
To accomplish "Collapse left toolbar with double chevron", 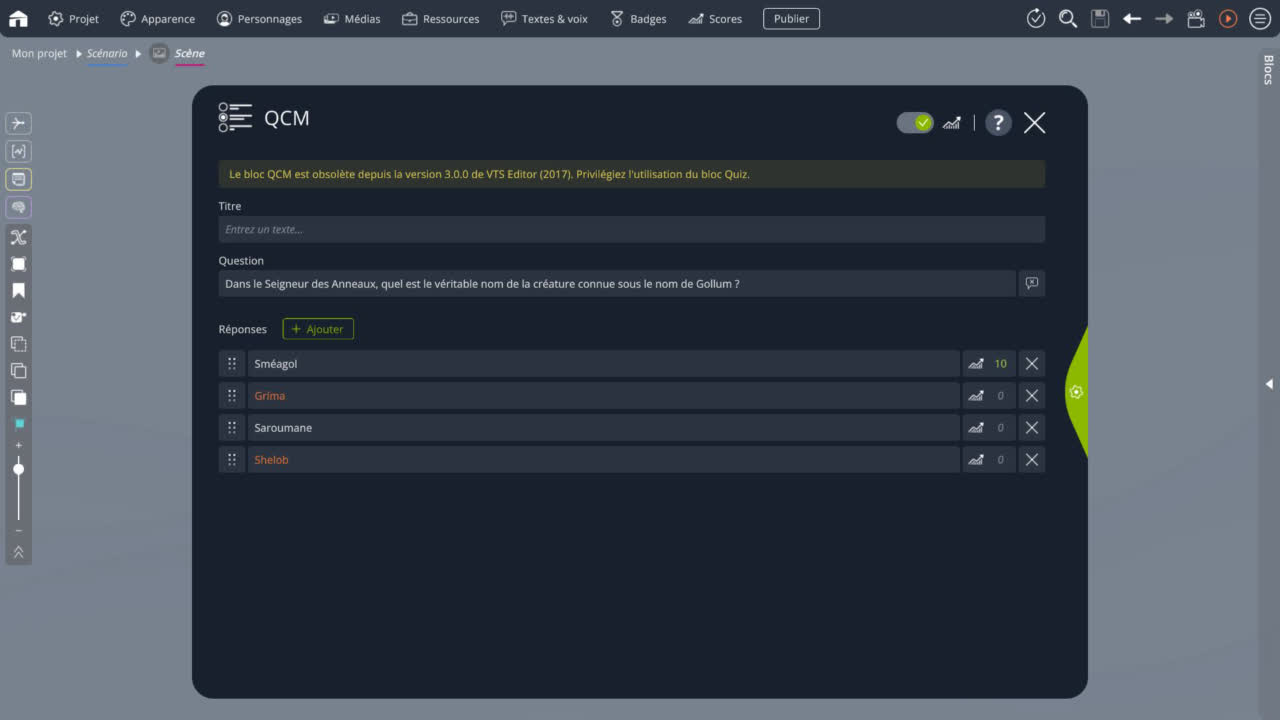I will 18,552.
